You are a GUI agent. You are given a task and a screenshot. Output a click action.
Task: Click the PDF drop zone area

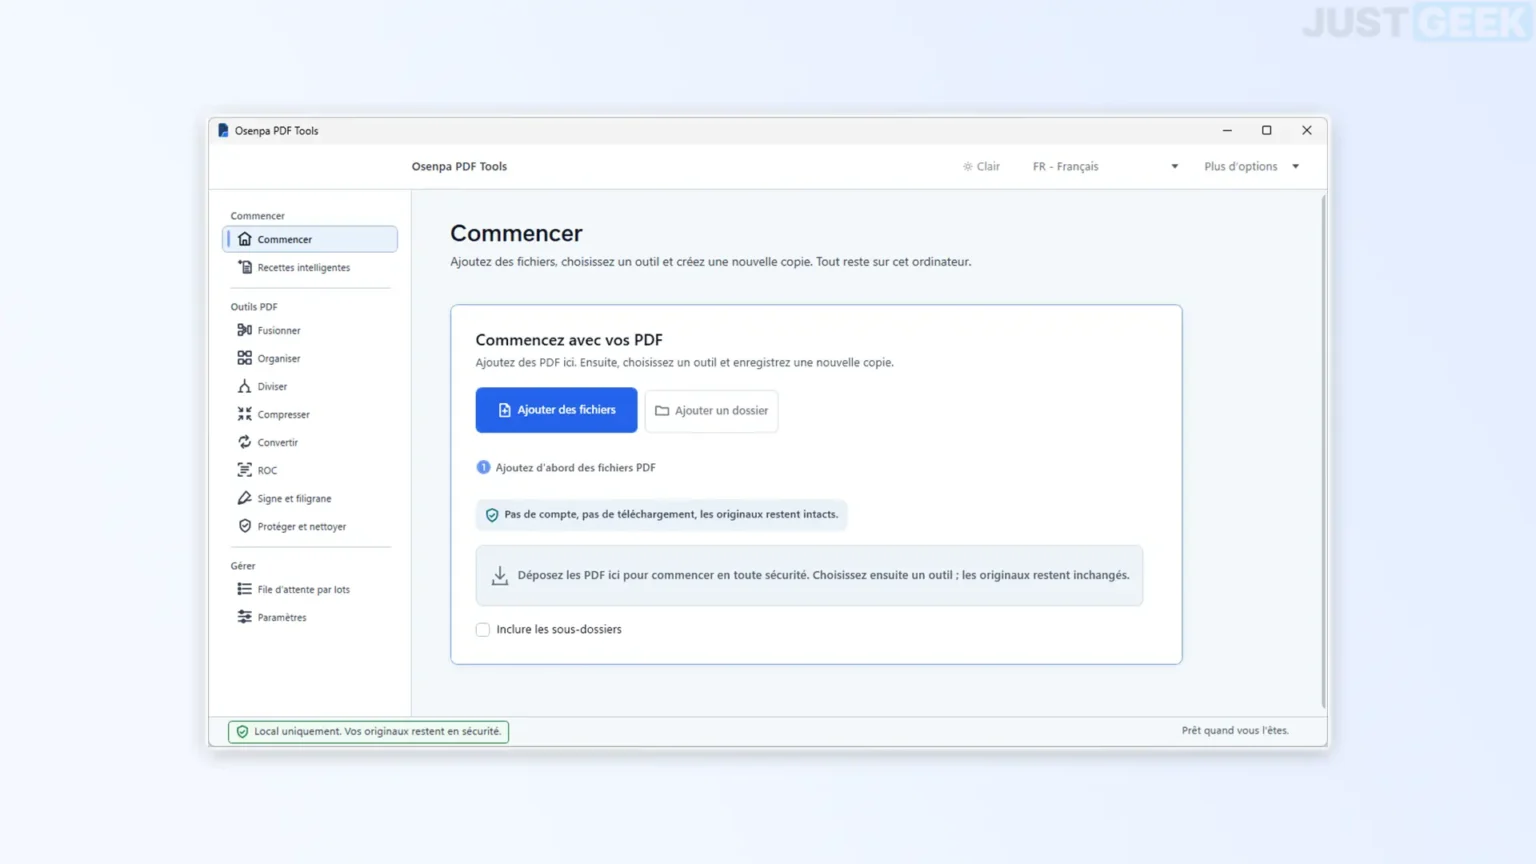pos(809,575)
